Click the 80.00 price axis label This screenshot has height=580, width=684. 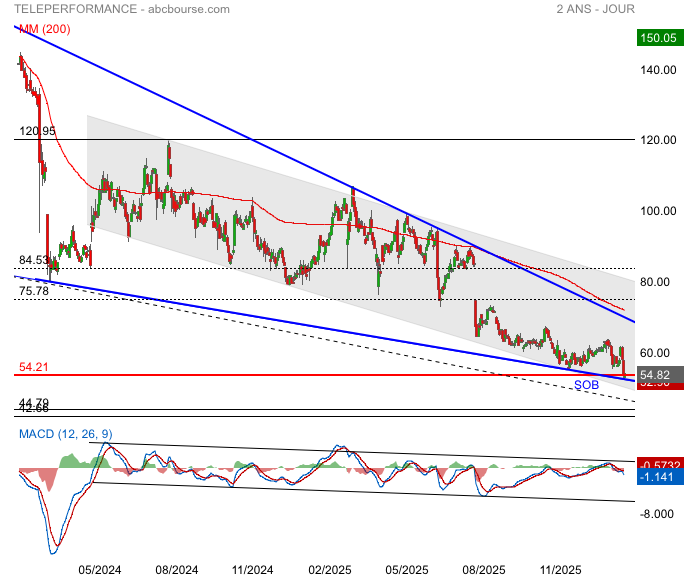click(x=655, y=282)
